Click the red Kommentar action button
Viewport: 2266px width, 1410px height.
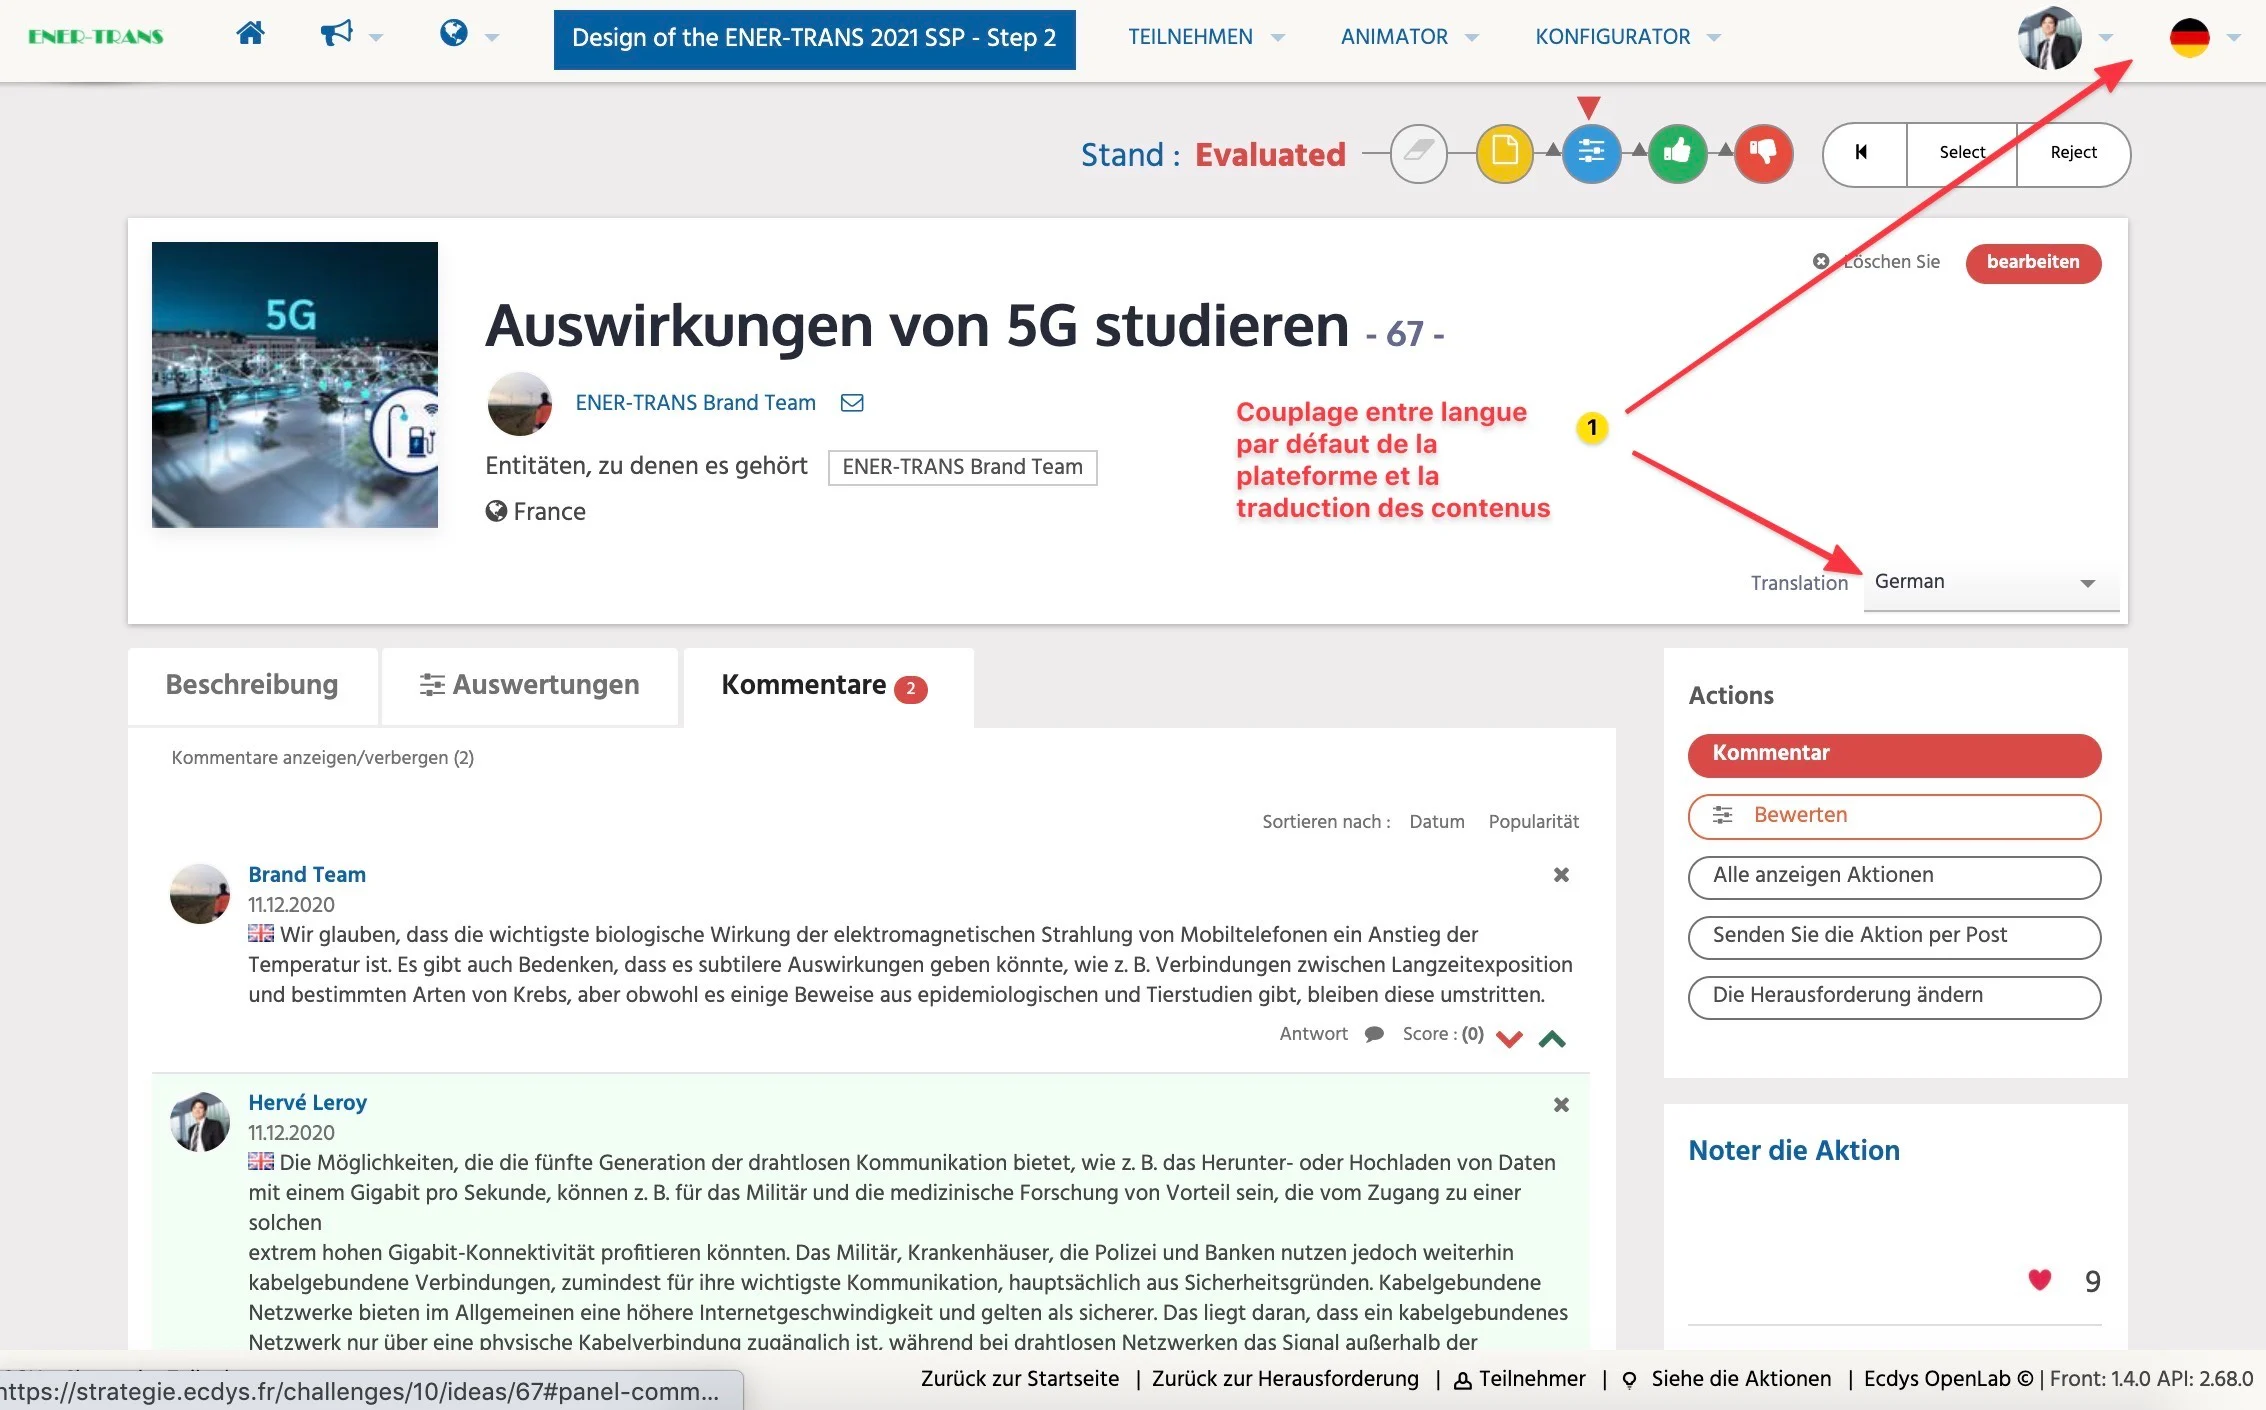[x=1894, y=755]
